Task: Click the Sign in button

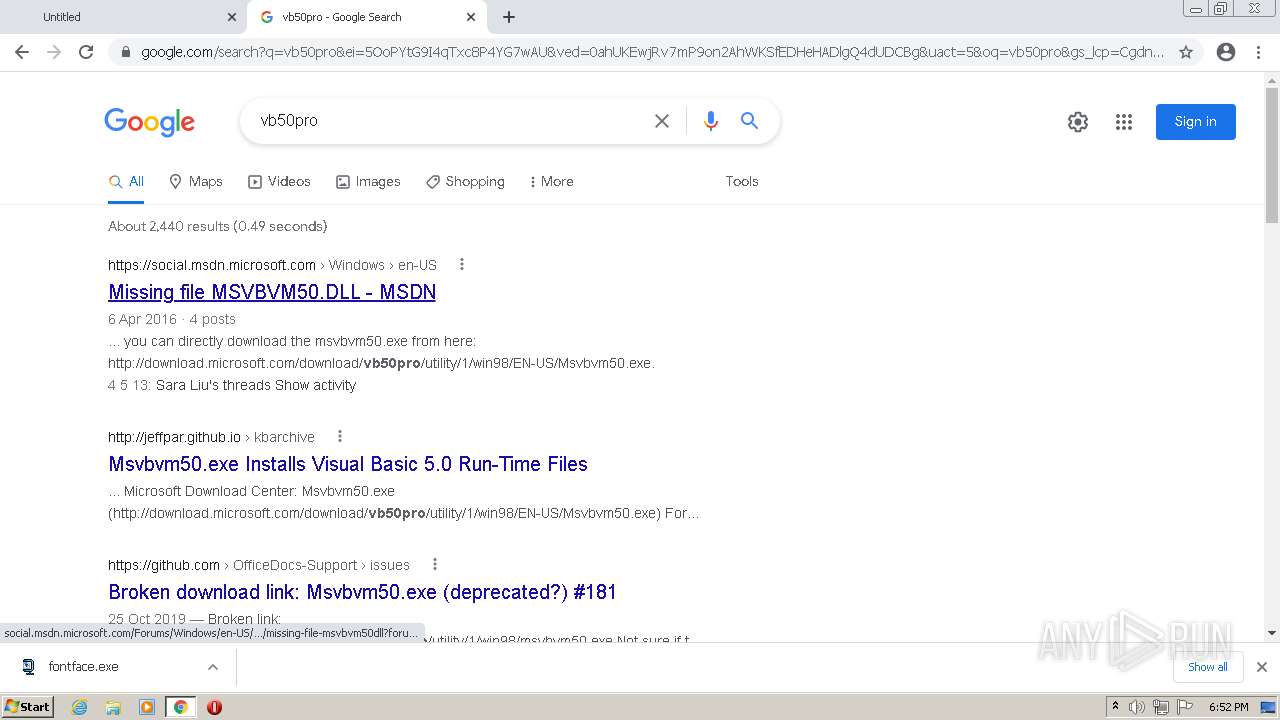Action: point(1196,122)
